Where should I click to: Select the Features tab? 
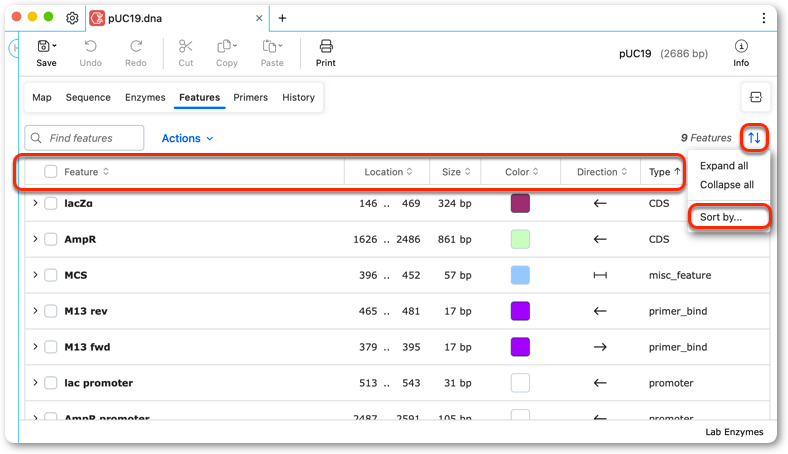[200, 98]
